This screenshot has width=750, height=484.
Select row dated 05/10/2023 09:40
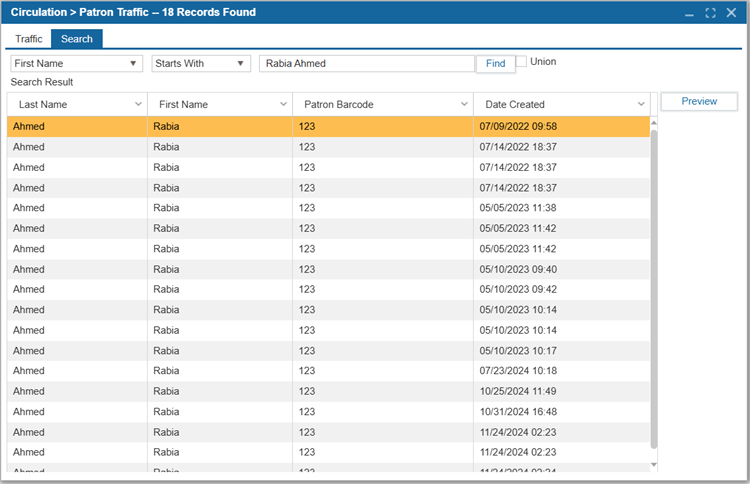tap(328, 269)
